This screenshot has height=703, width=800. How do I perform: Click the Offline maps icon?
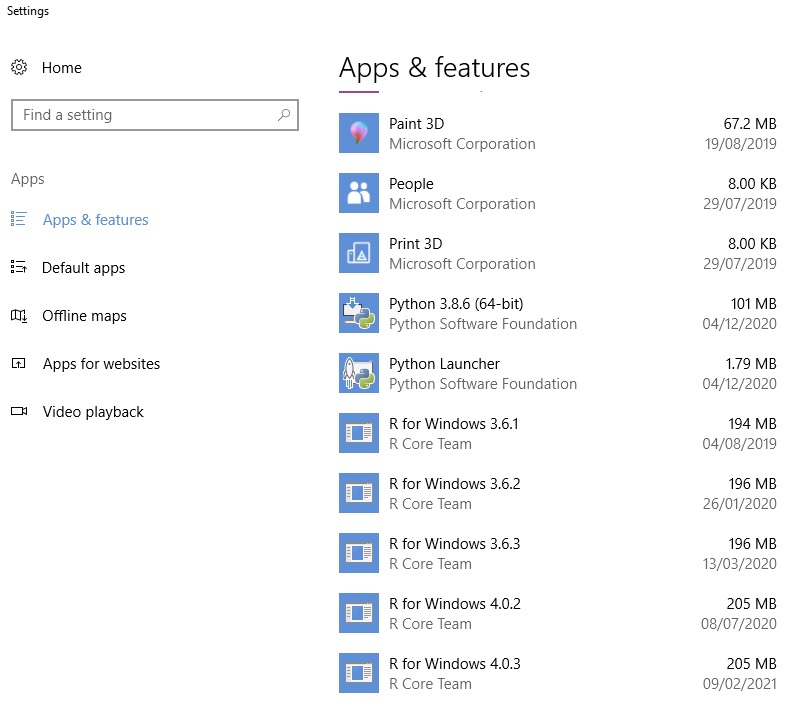click(x=19, y=316)
